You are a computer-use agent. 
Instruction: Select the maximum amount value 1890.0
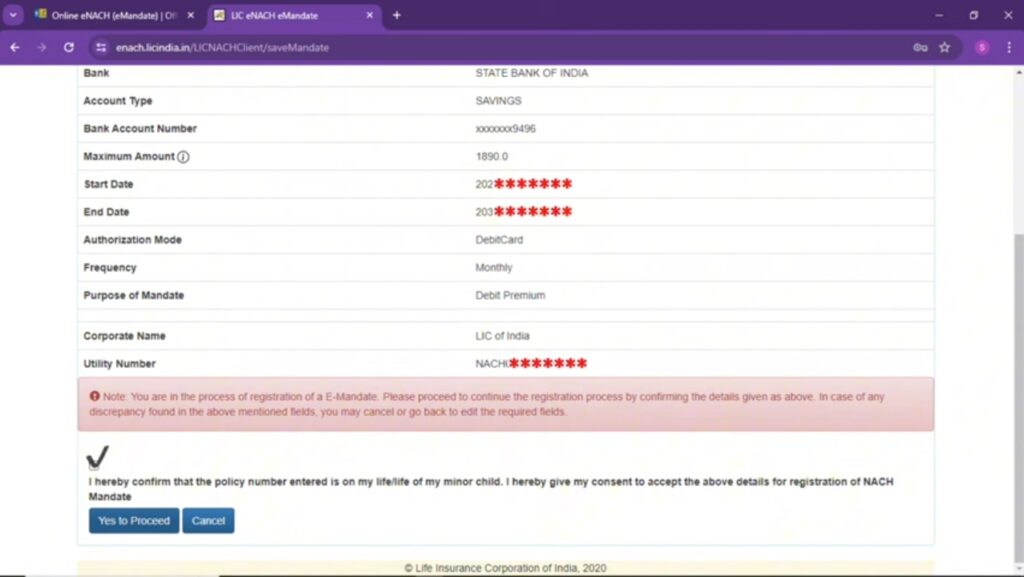(492, 157)
